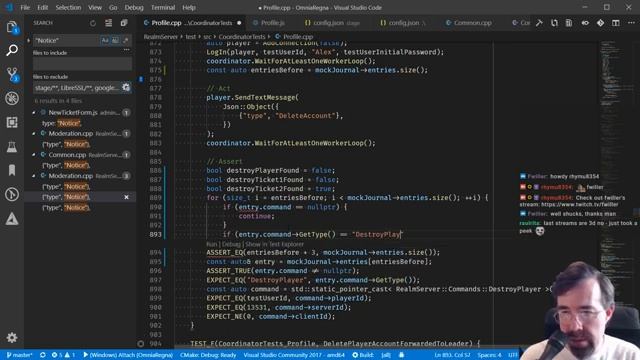Collapse the NewTicketForm.js result group

coord(34,113)
